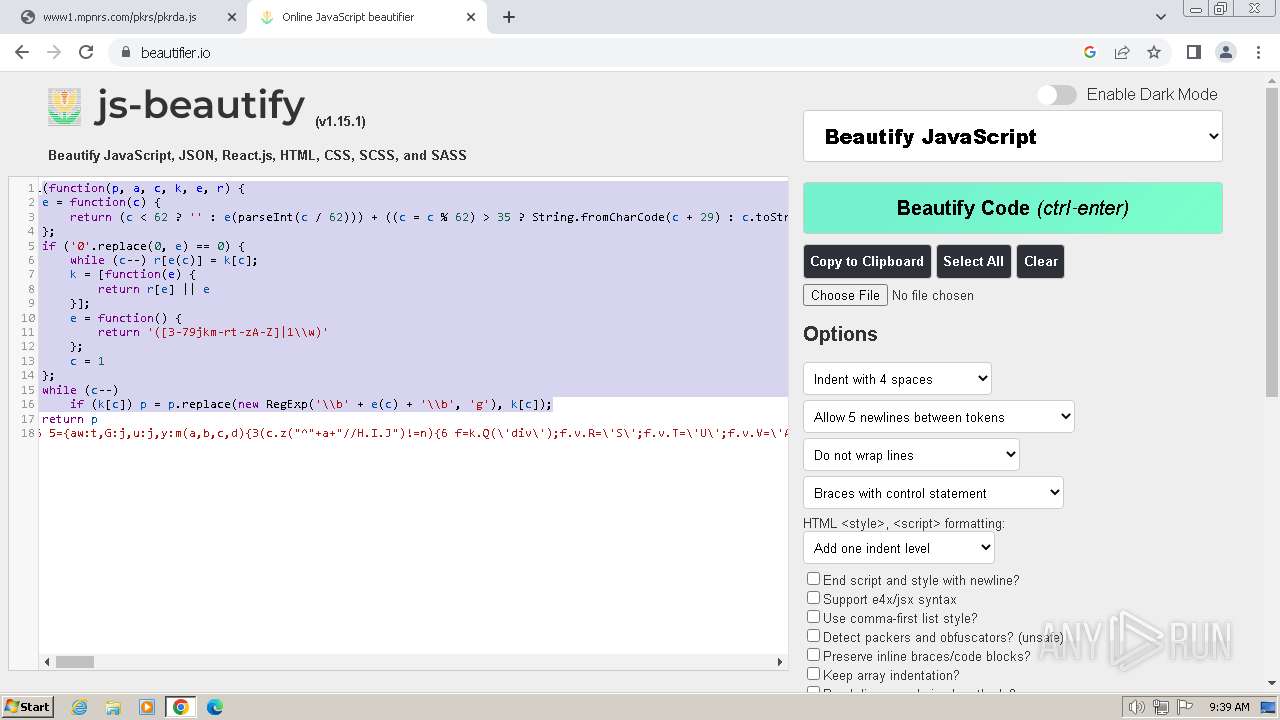Click the taskbar clock showing 9:39 AM
The height and width of the screenshot is (720, 1280).
[1229, 707]
